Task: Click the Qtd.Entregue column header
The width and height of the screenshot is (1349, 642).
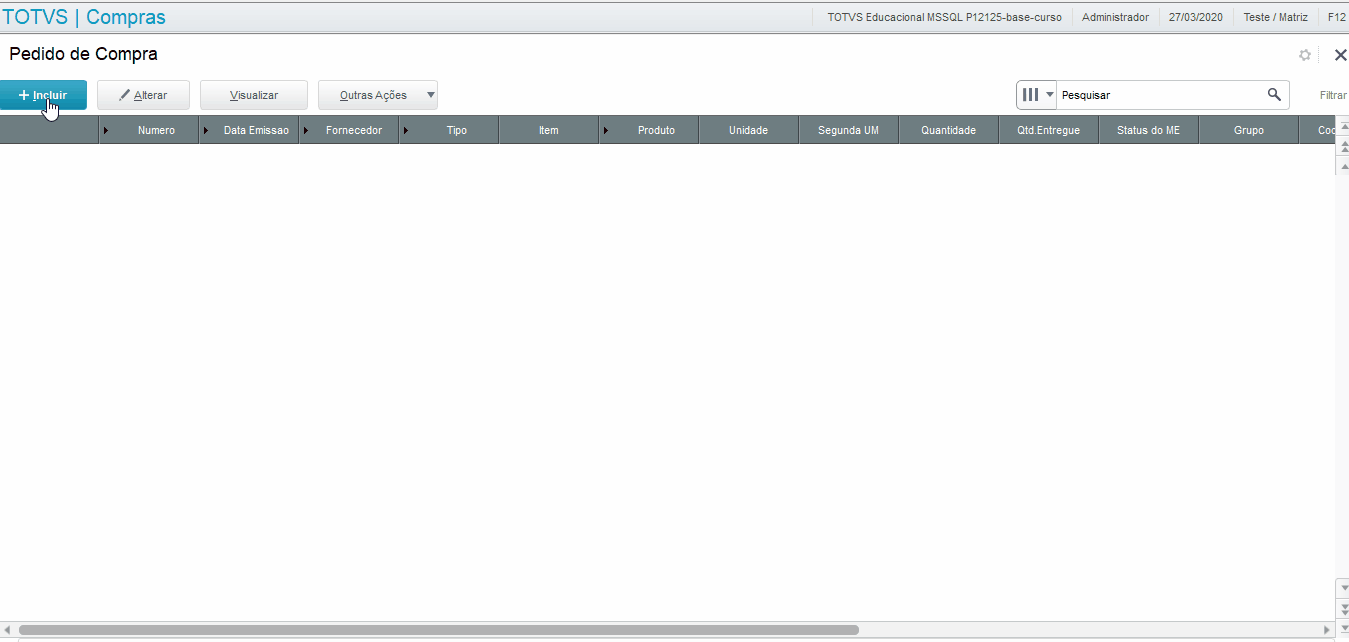Action: 1048,130
